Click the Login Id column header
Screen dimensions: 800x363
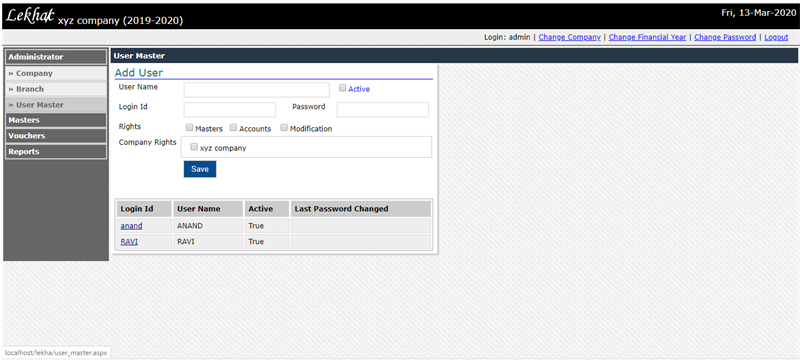point(144,209)
